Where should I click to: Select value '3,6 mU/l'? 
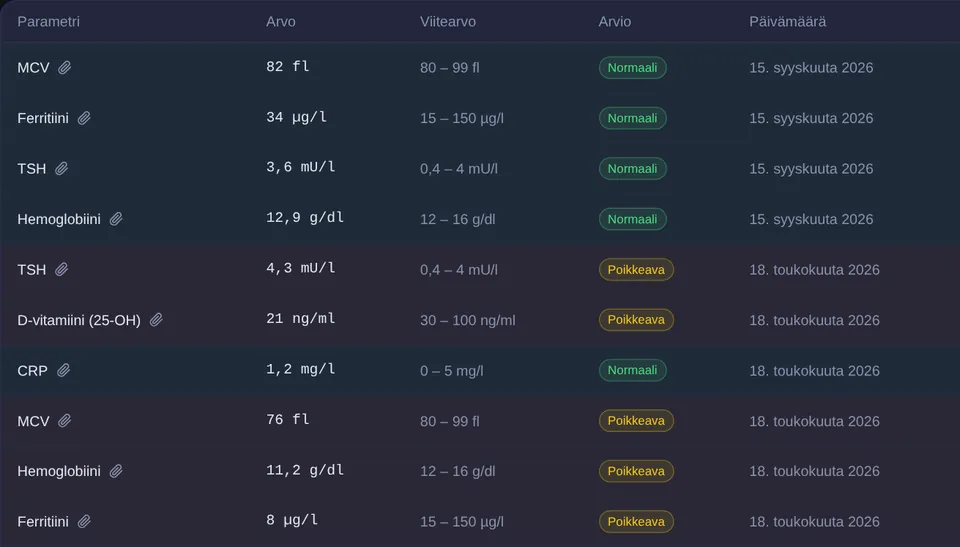(301, 167)
